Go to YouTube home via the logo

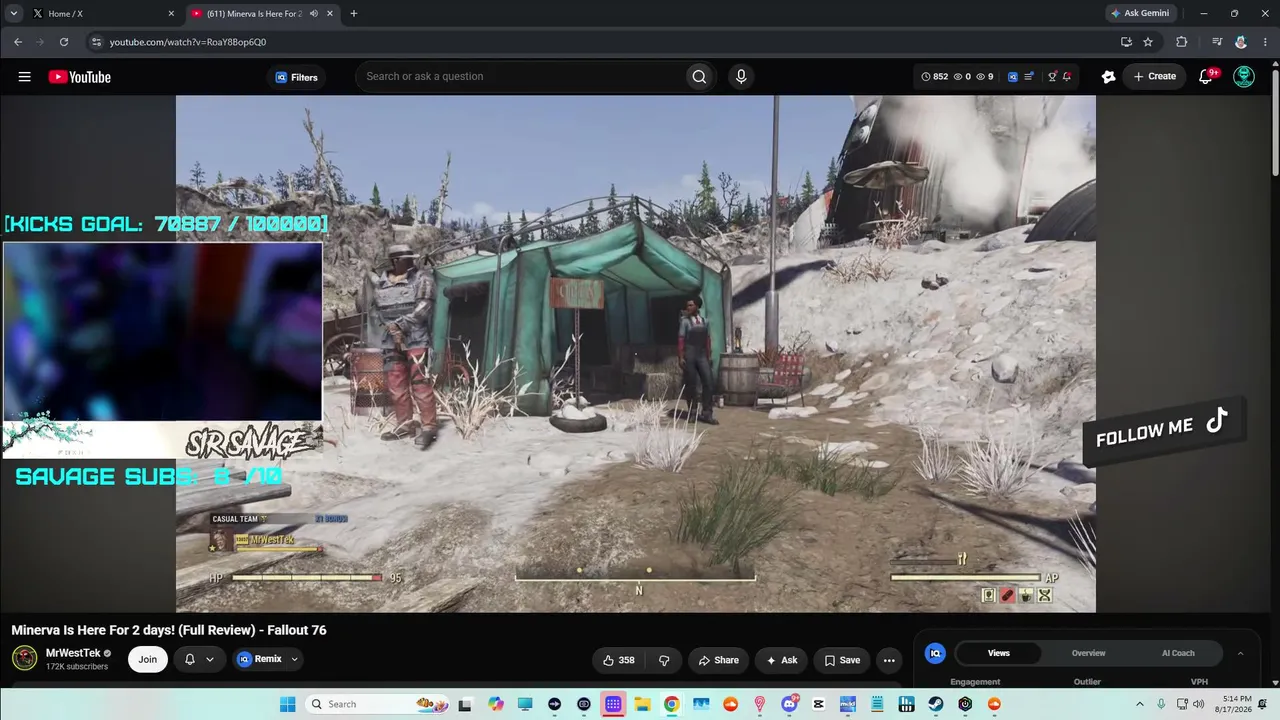point(80,77)
